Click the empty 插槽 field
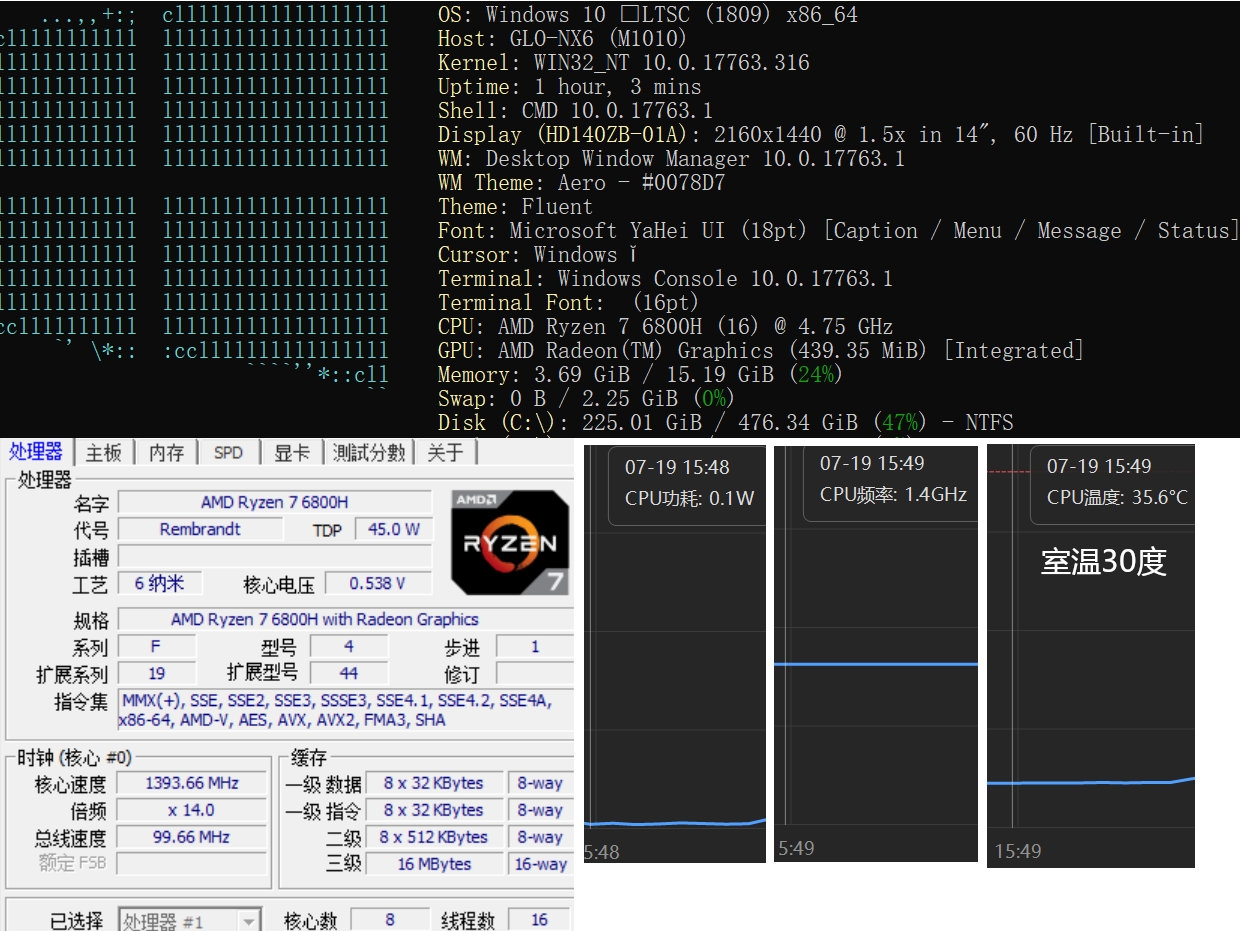The width and height of the screenshot is (1240, 931). pyautogui.click(x=275, y=556)
